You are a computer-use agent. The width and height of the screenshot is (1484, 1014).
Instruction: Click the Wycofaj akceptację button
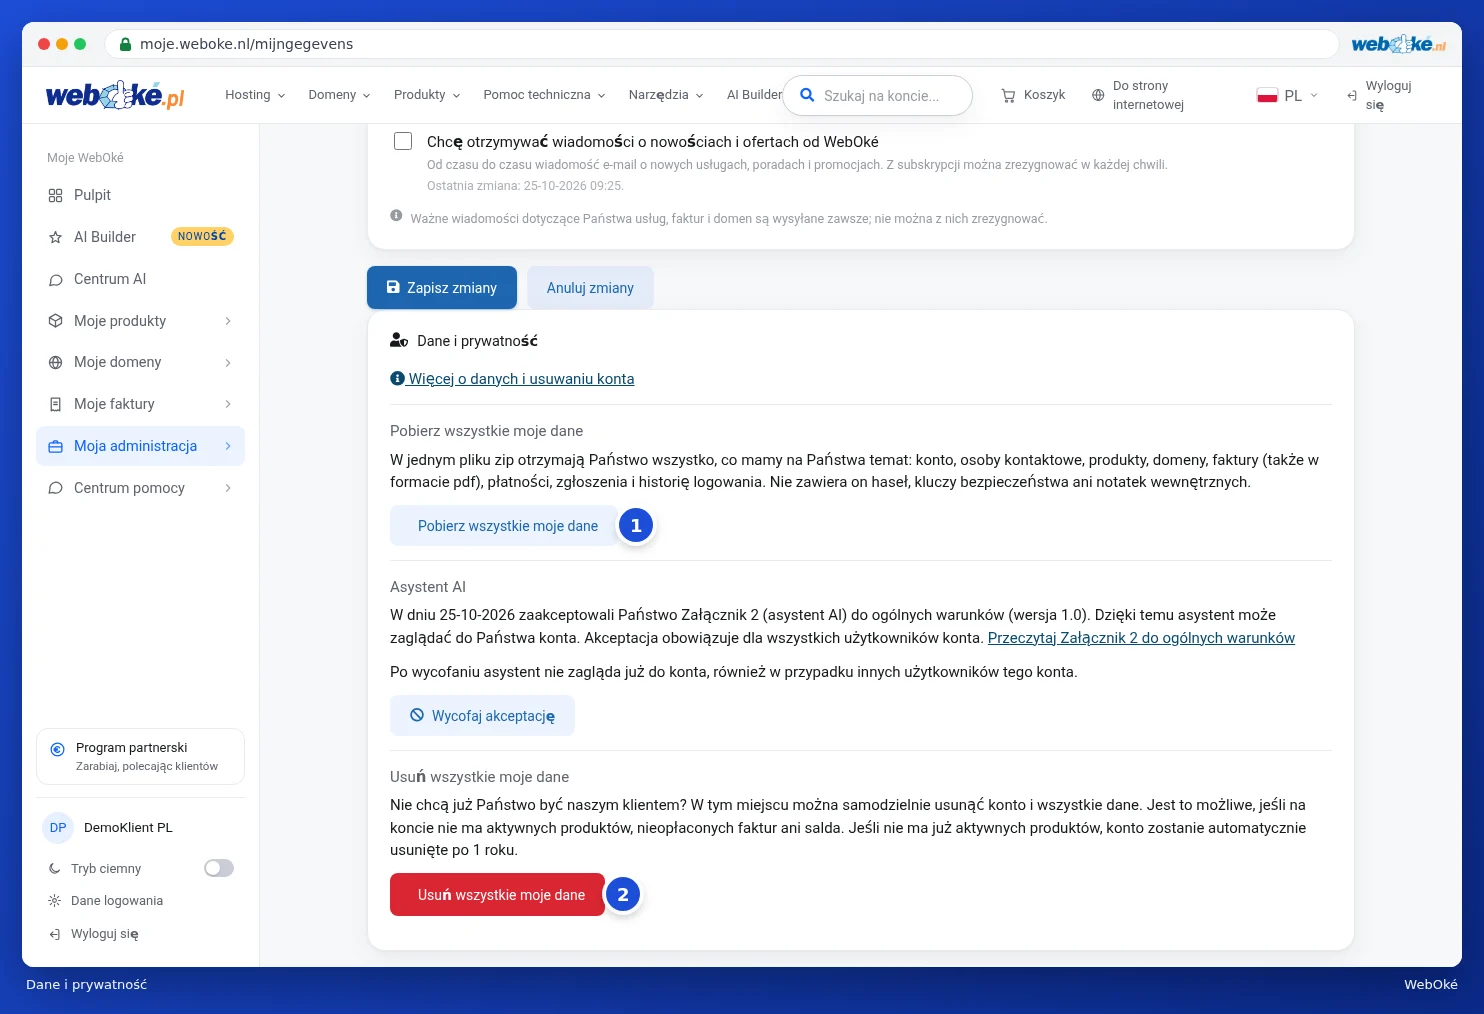click(x=482, y=716)
